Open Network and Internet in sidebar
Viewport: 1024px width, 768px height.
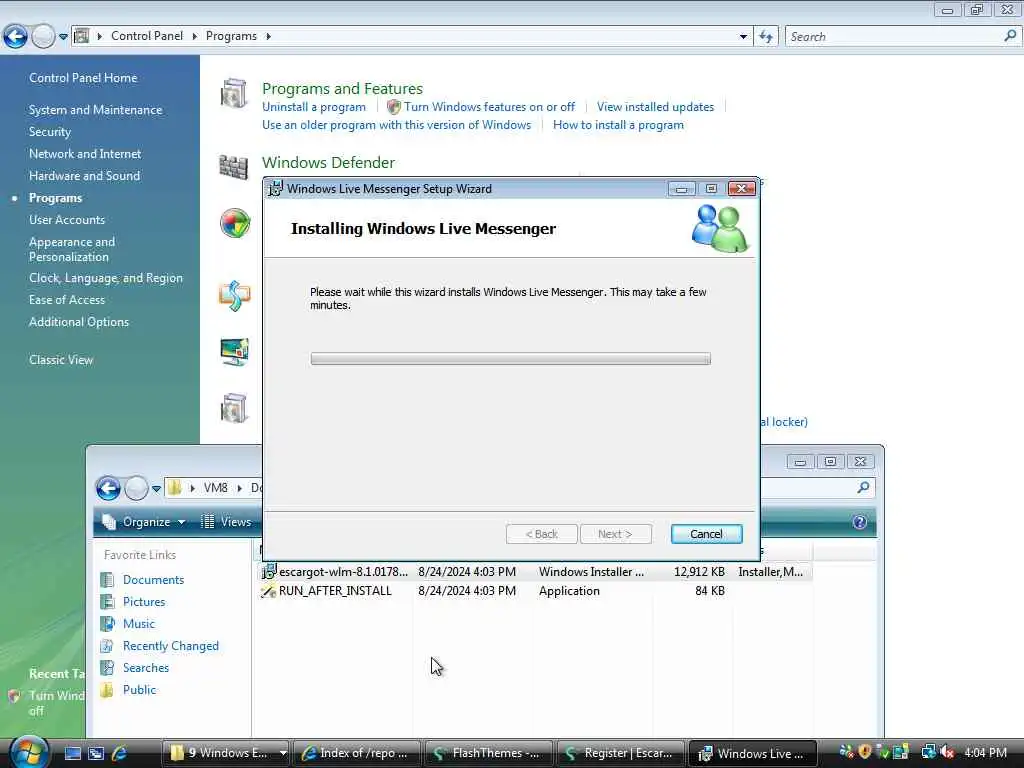coord(85,154)
